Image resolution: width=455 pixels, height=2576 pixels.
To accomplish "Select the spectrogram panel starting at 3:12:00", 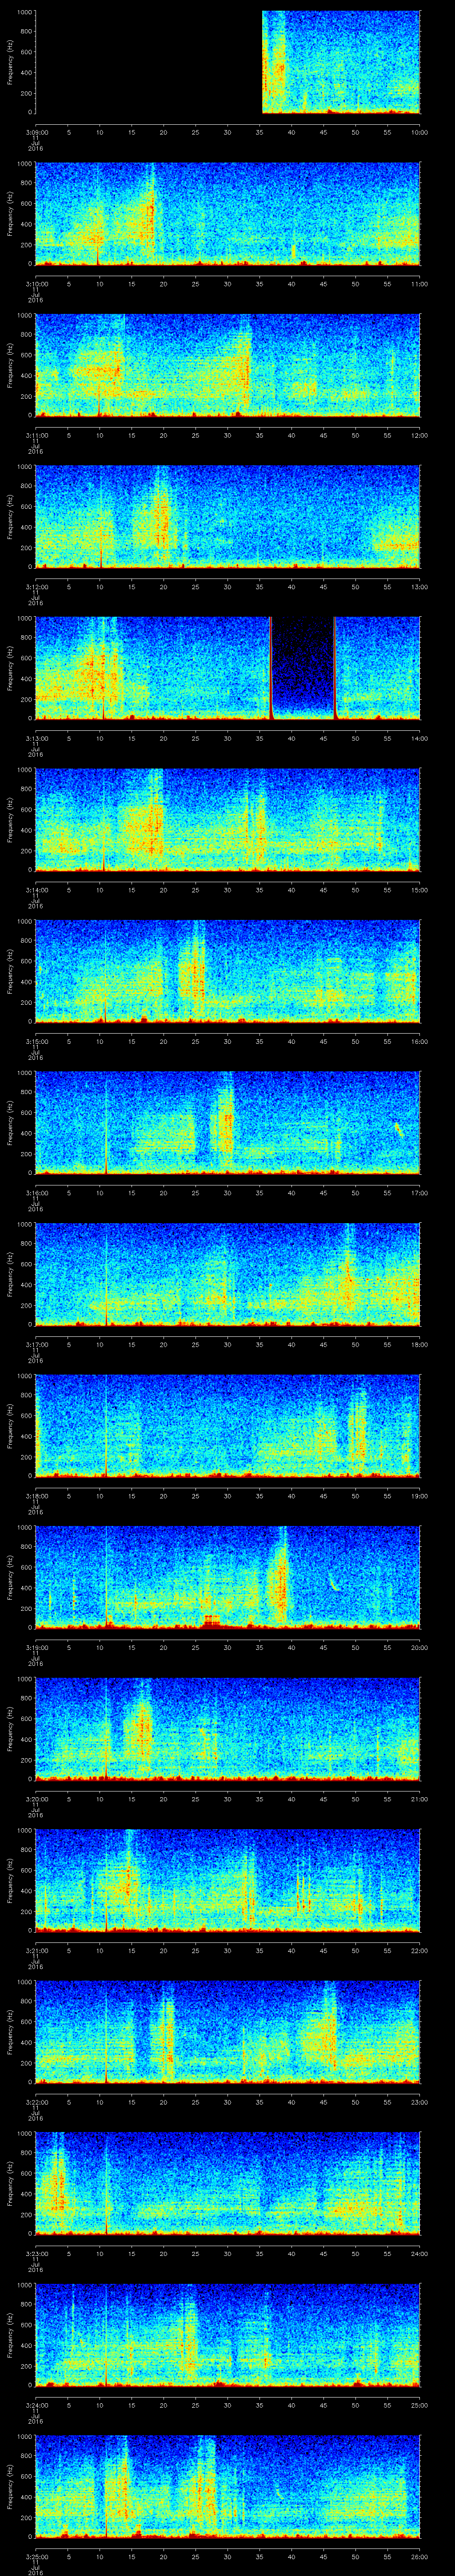I will coord(227,517).
